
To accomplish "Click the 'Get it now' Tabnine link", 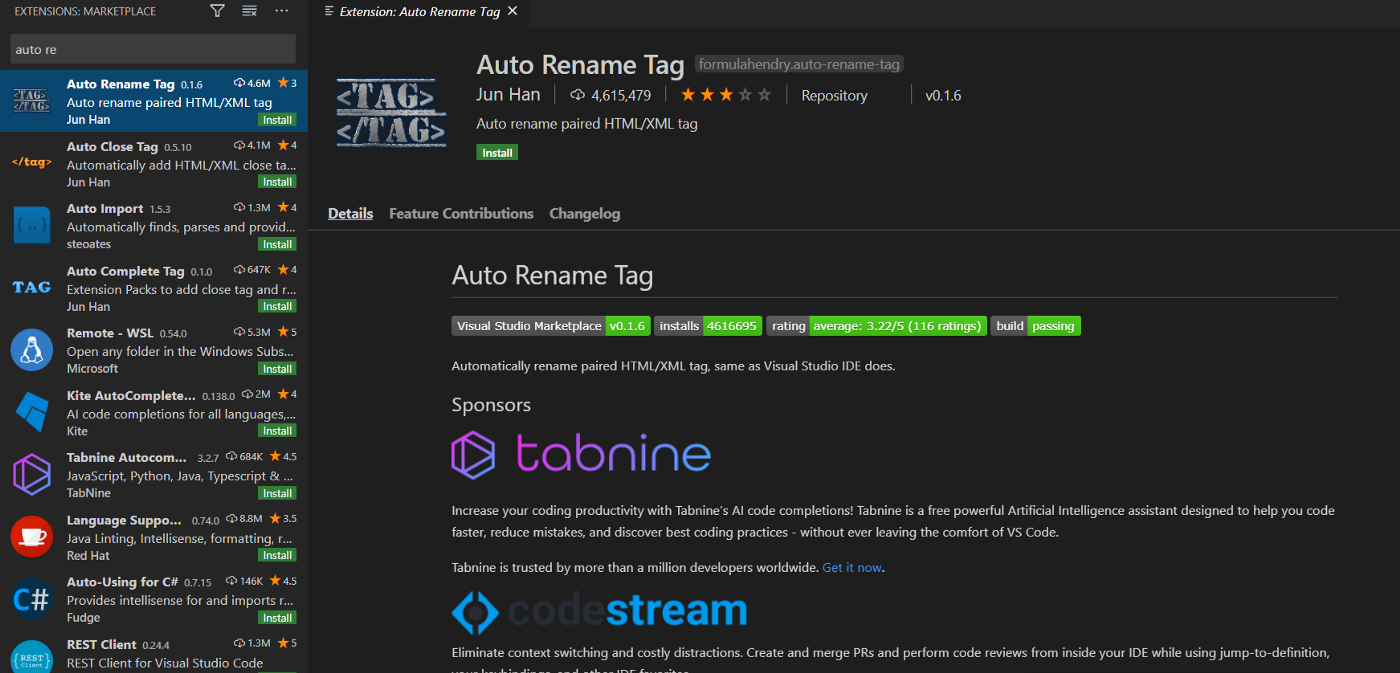I will point(852,568).
